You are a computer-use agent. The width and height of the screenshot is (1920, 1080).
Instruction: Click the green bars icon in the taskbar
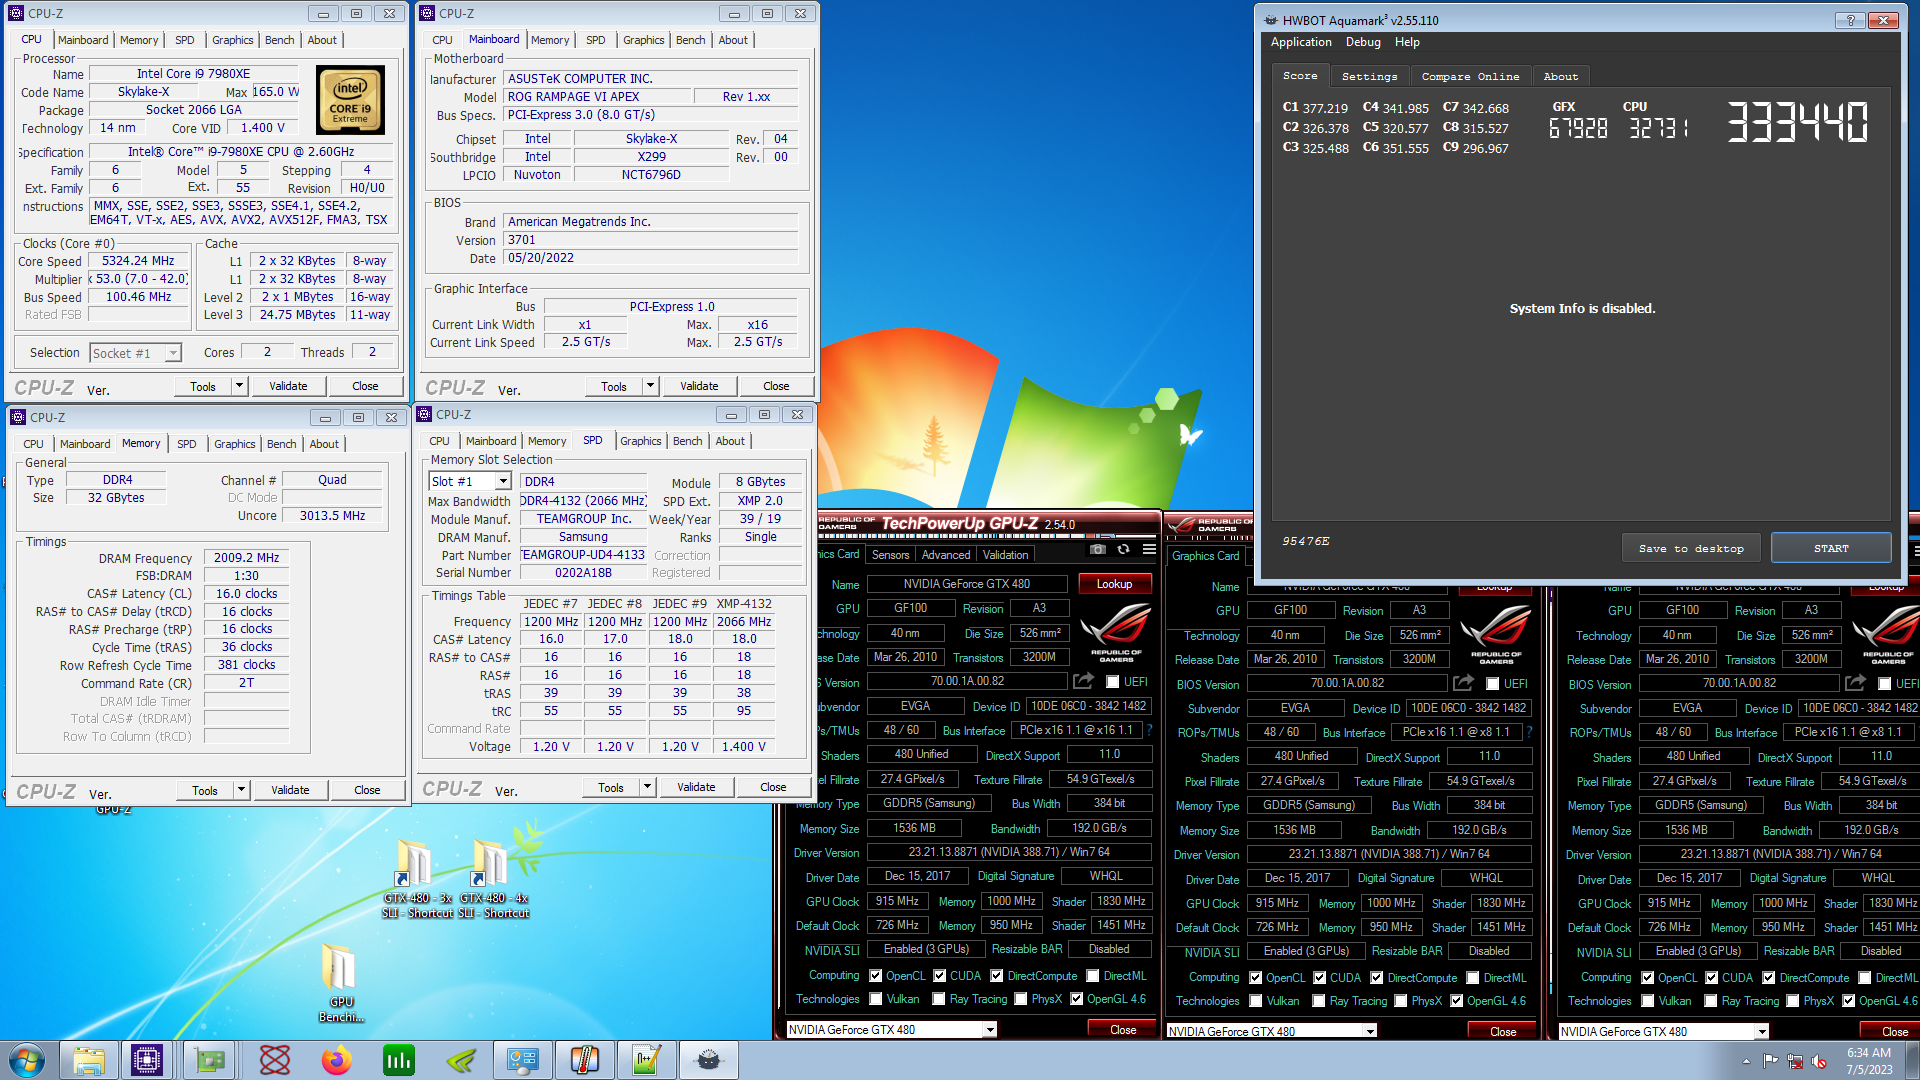point(399,1060)
